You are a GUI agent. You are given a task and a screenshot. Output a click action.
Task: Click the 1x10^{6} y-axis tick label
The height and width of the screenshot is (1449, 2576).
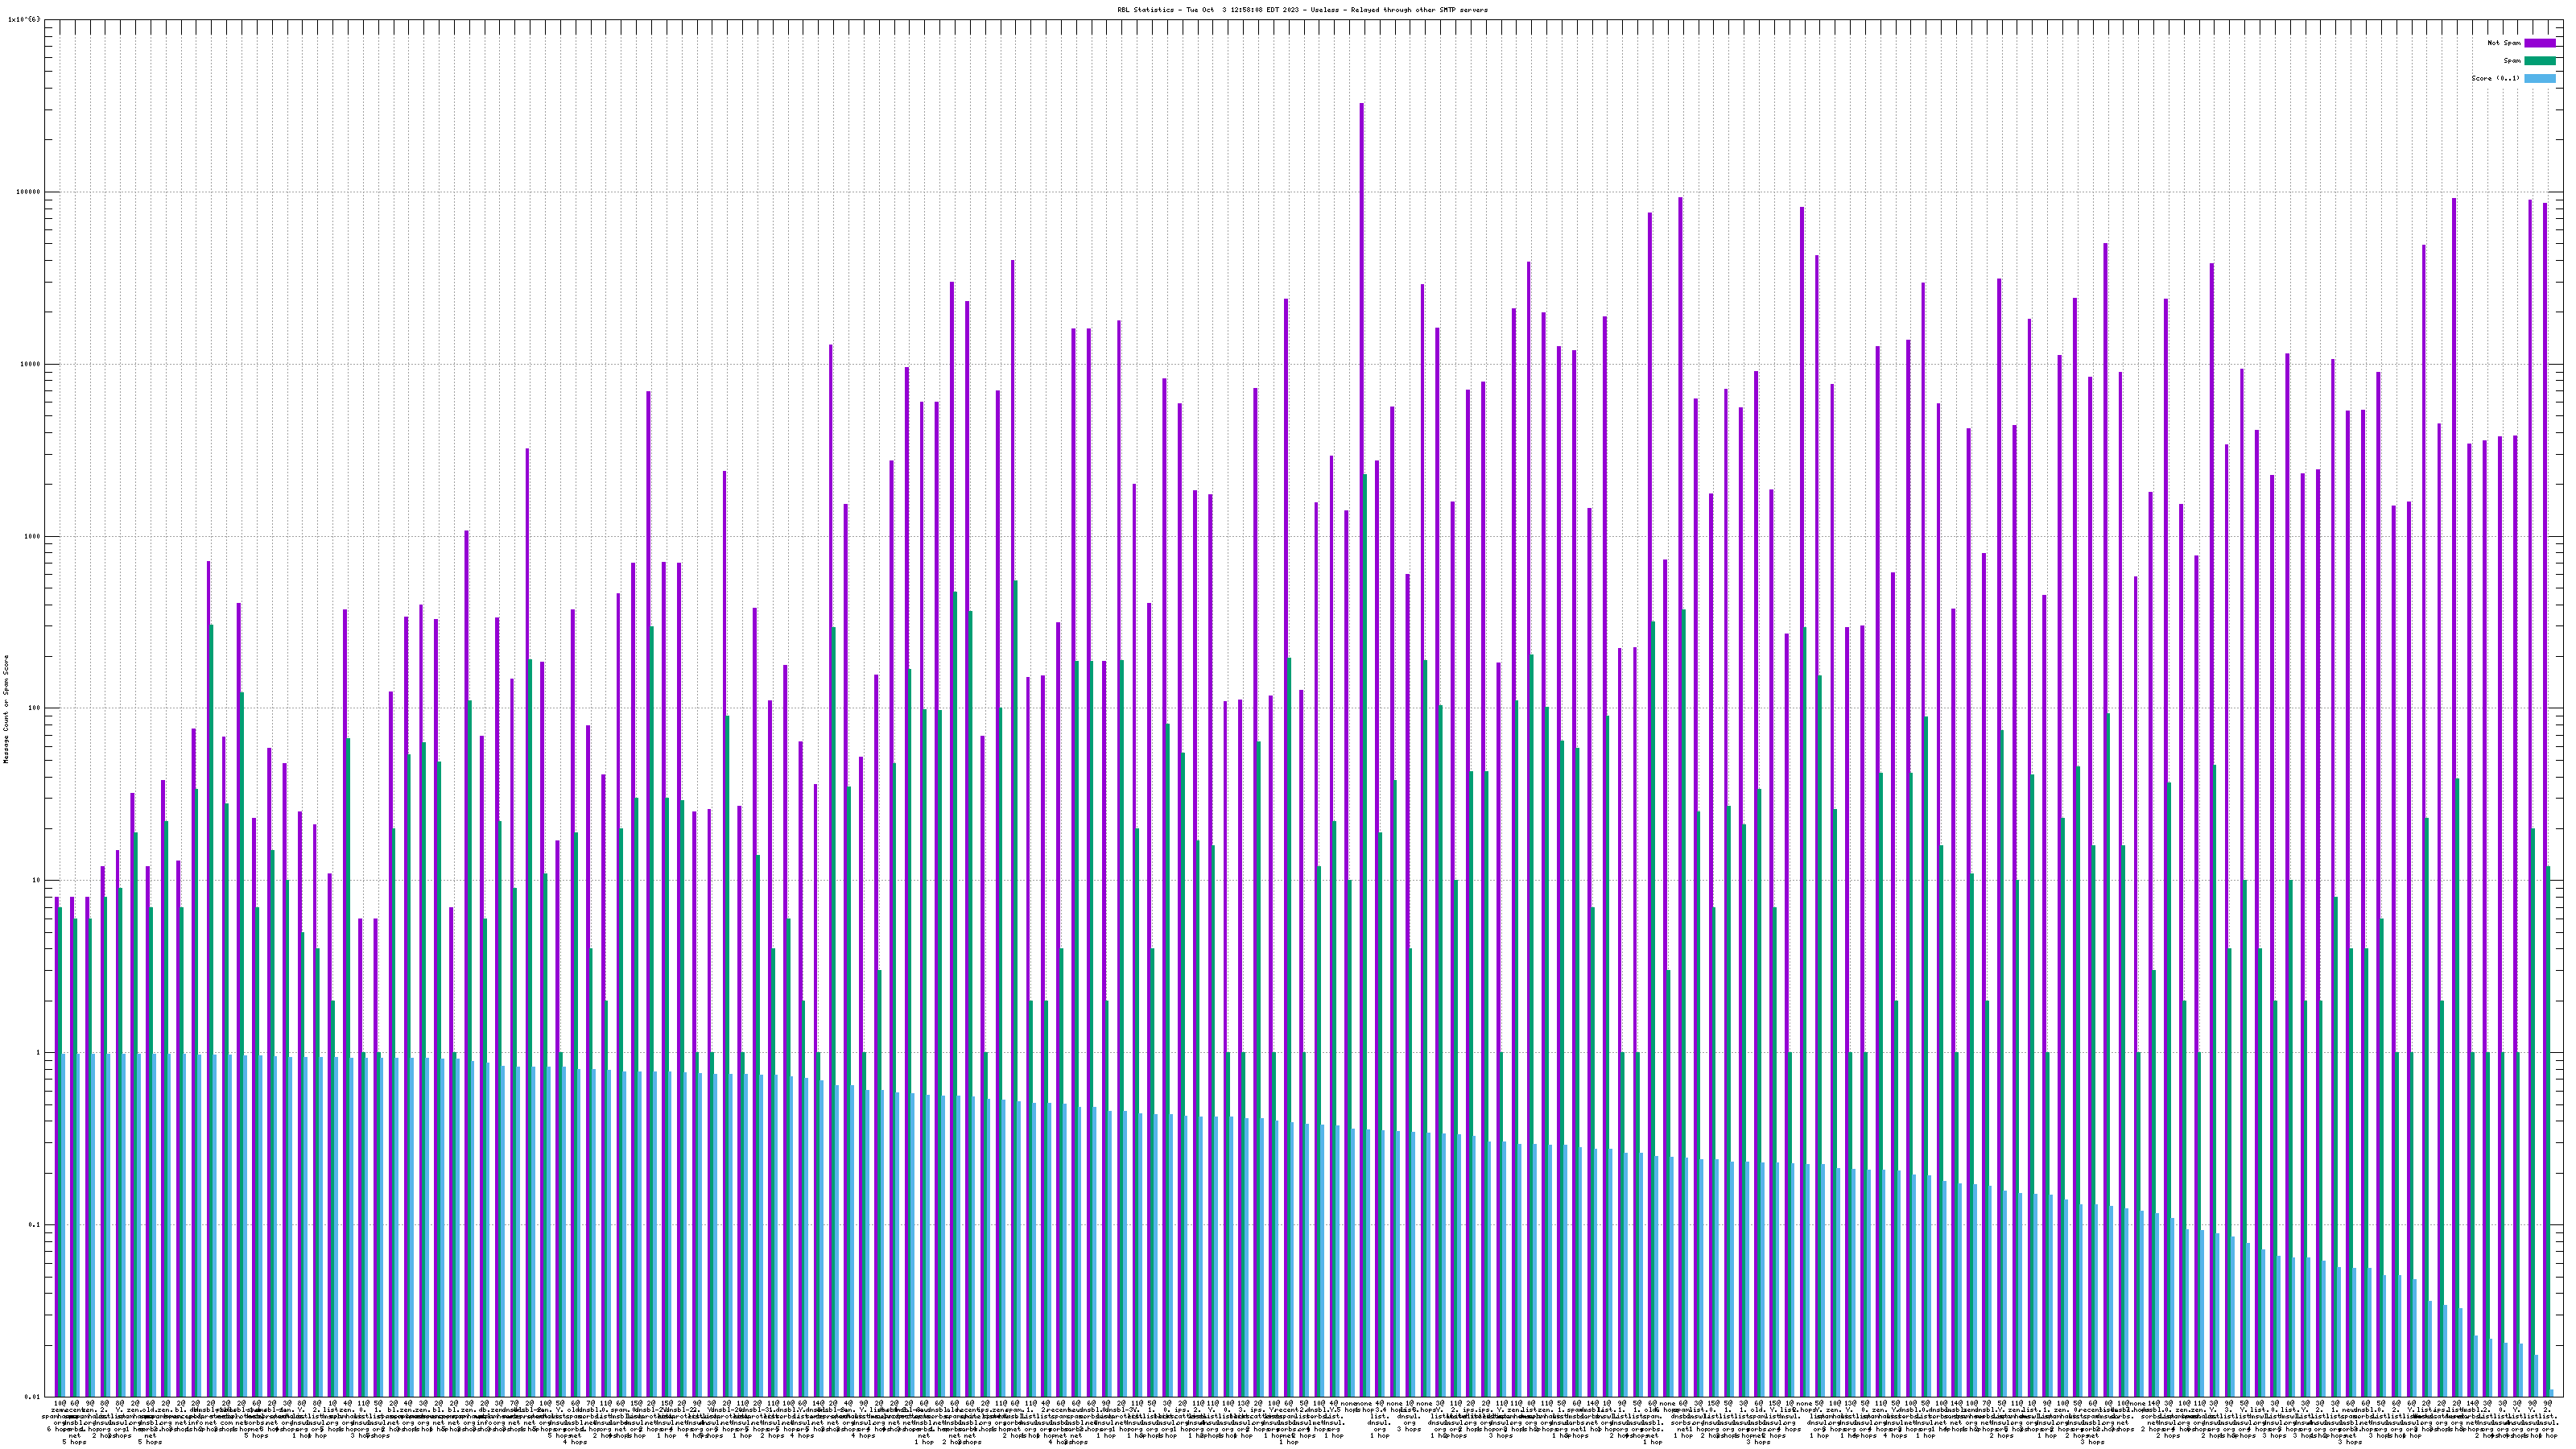pyautogui.click(x=24, y=20)
